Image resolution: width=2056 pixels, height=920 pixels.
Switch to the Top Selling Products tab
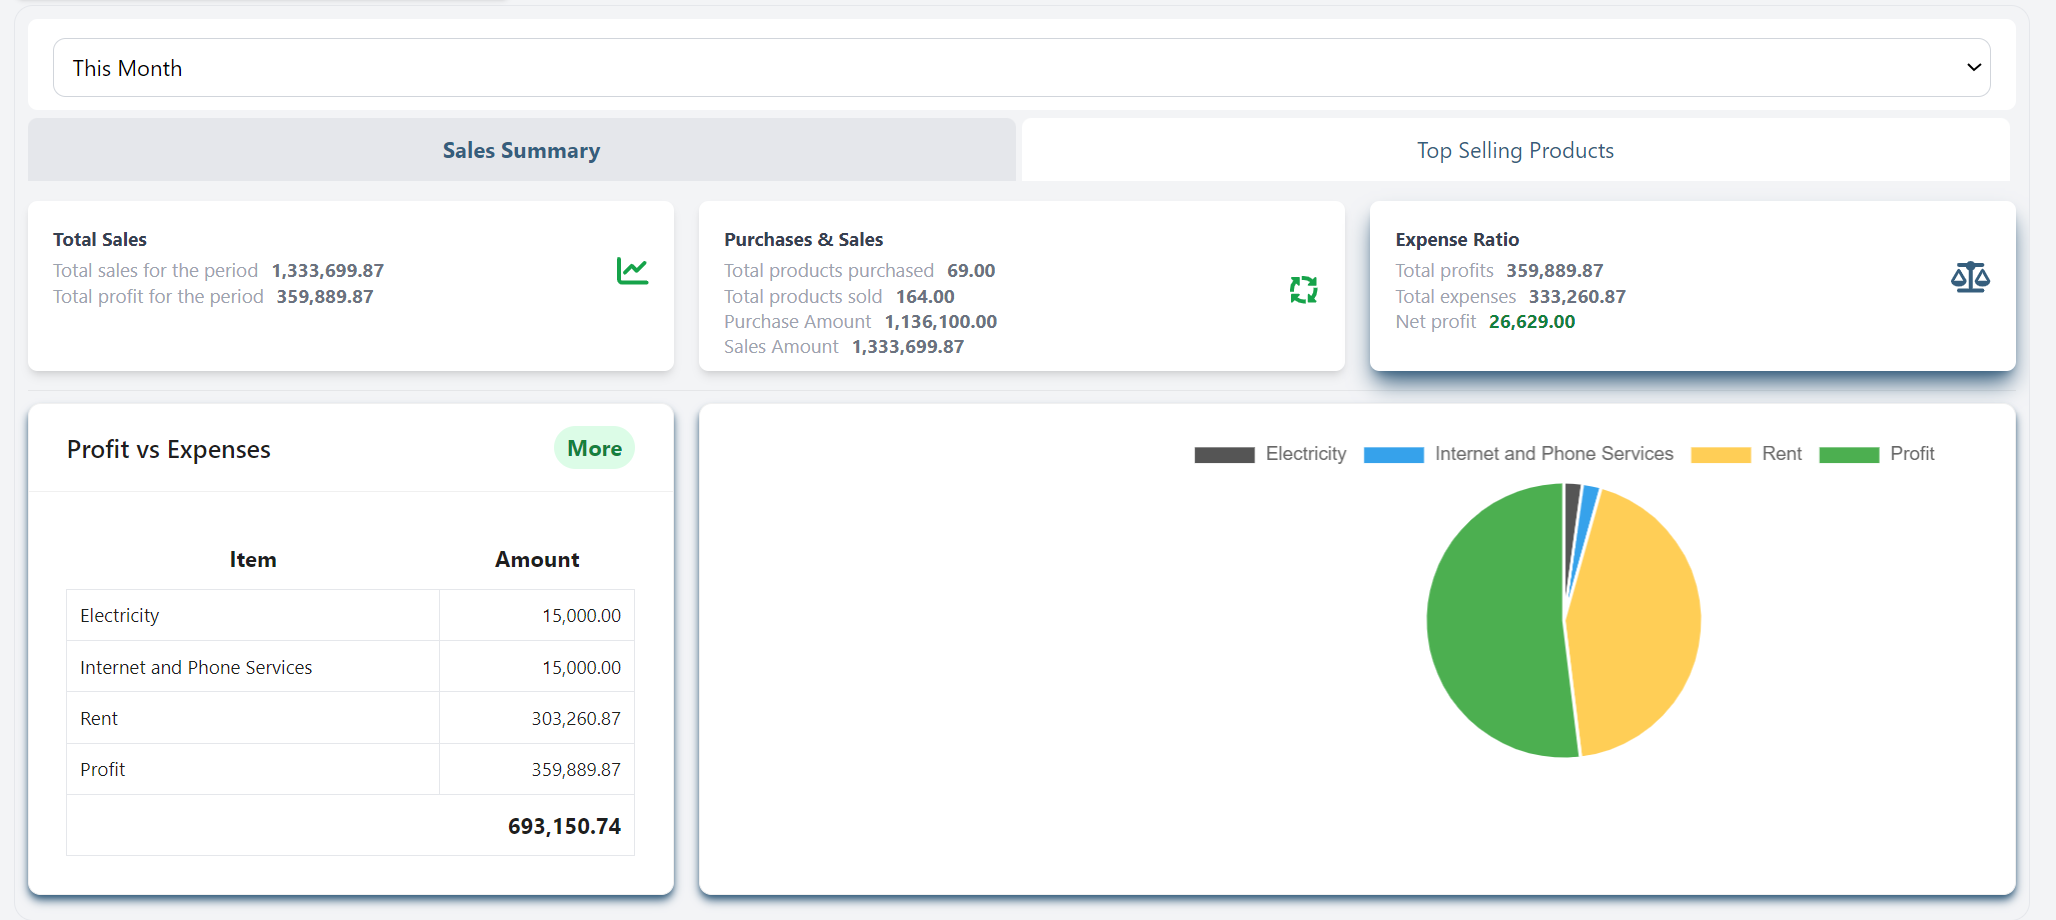pos(1514,150)
